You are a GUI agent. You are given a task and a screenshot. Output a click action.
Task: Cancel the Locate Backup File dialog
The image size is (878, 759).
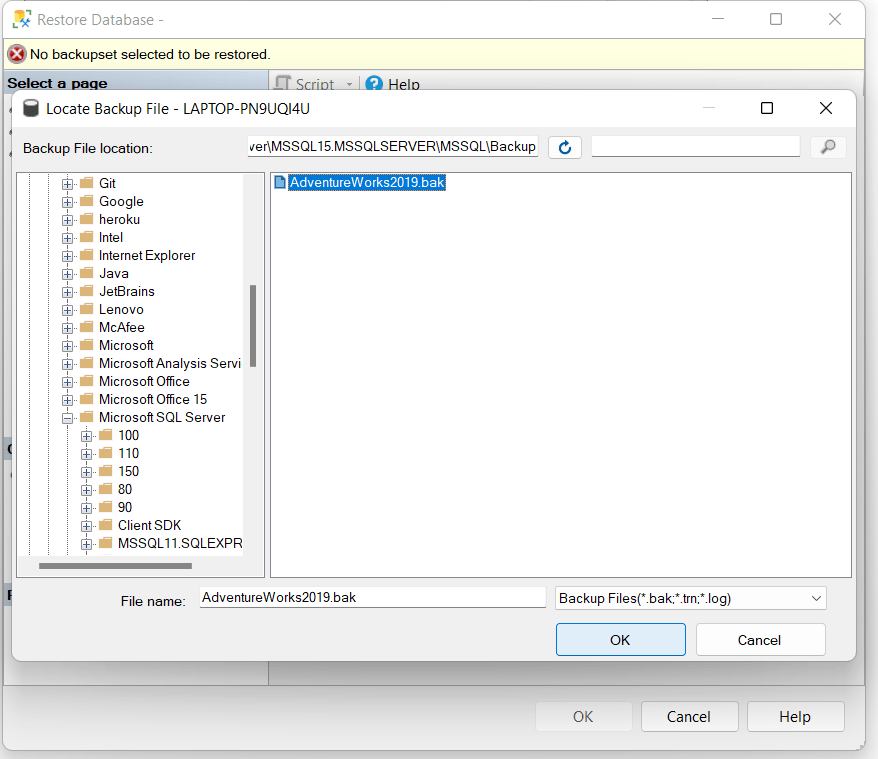[760, 639]
